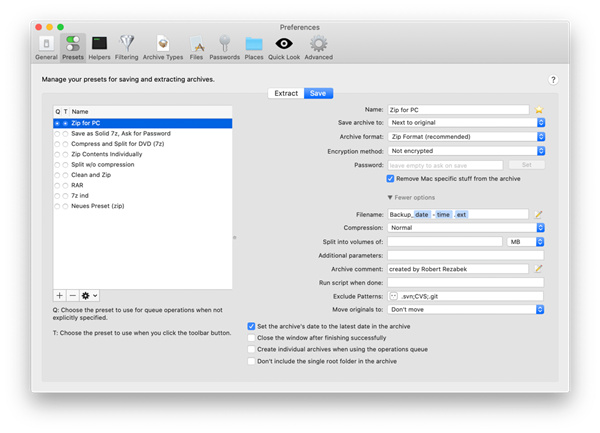Open the Advanced preferences pane

[318, 47]
